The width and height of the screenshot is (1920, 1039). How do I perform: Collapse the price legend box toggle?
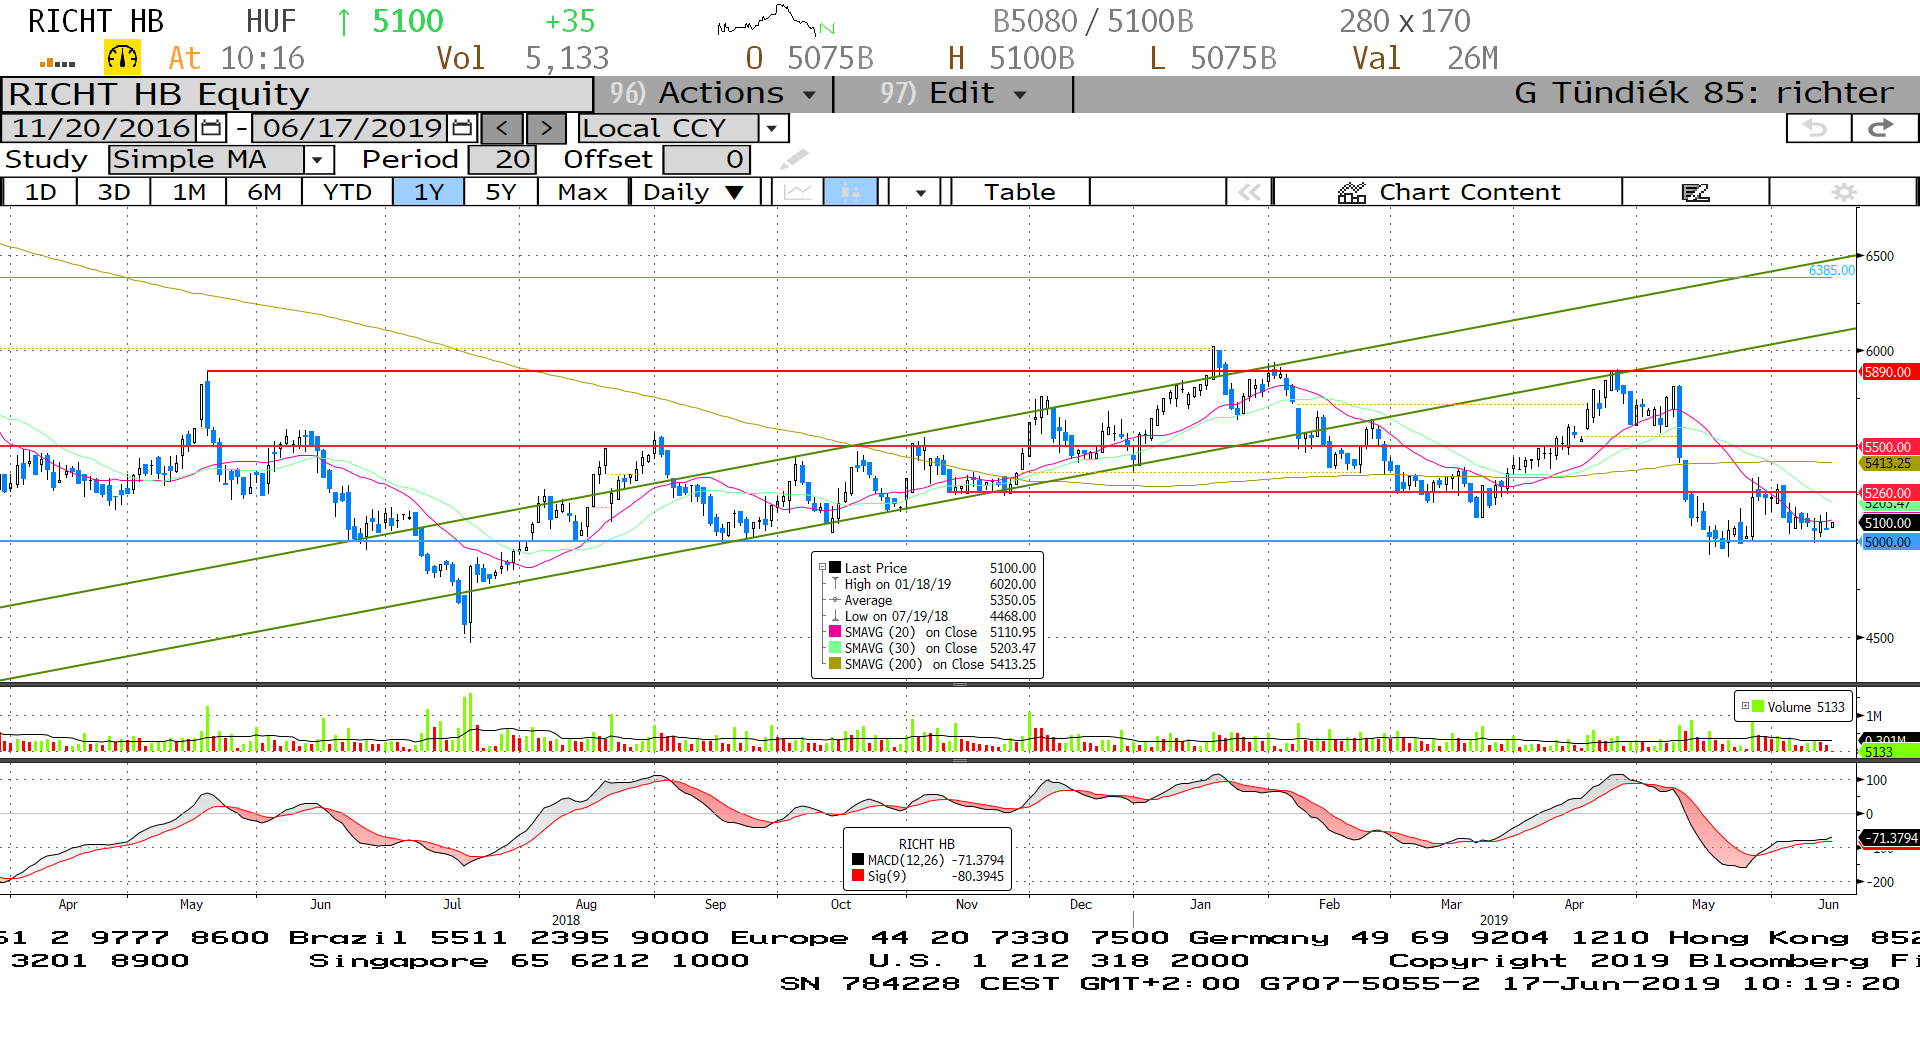pos(823,567)
